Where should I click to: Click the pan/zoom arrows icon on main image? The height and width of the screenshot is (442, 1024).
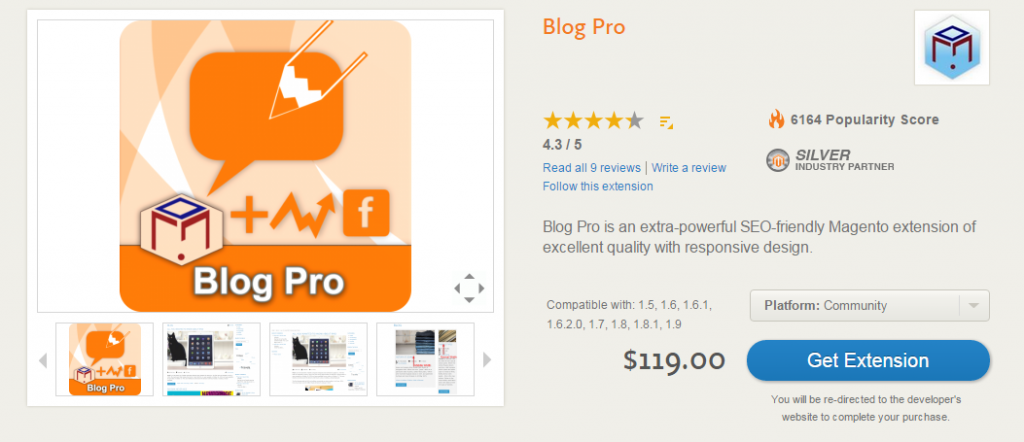(x=469, y=288)
